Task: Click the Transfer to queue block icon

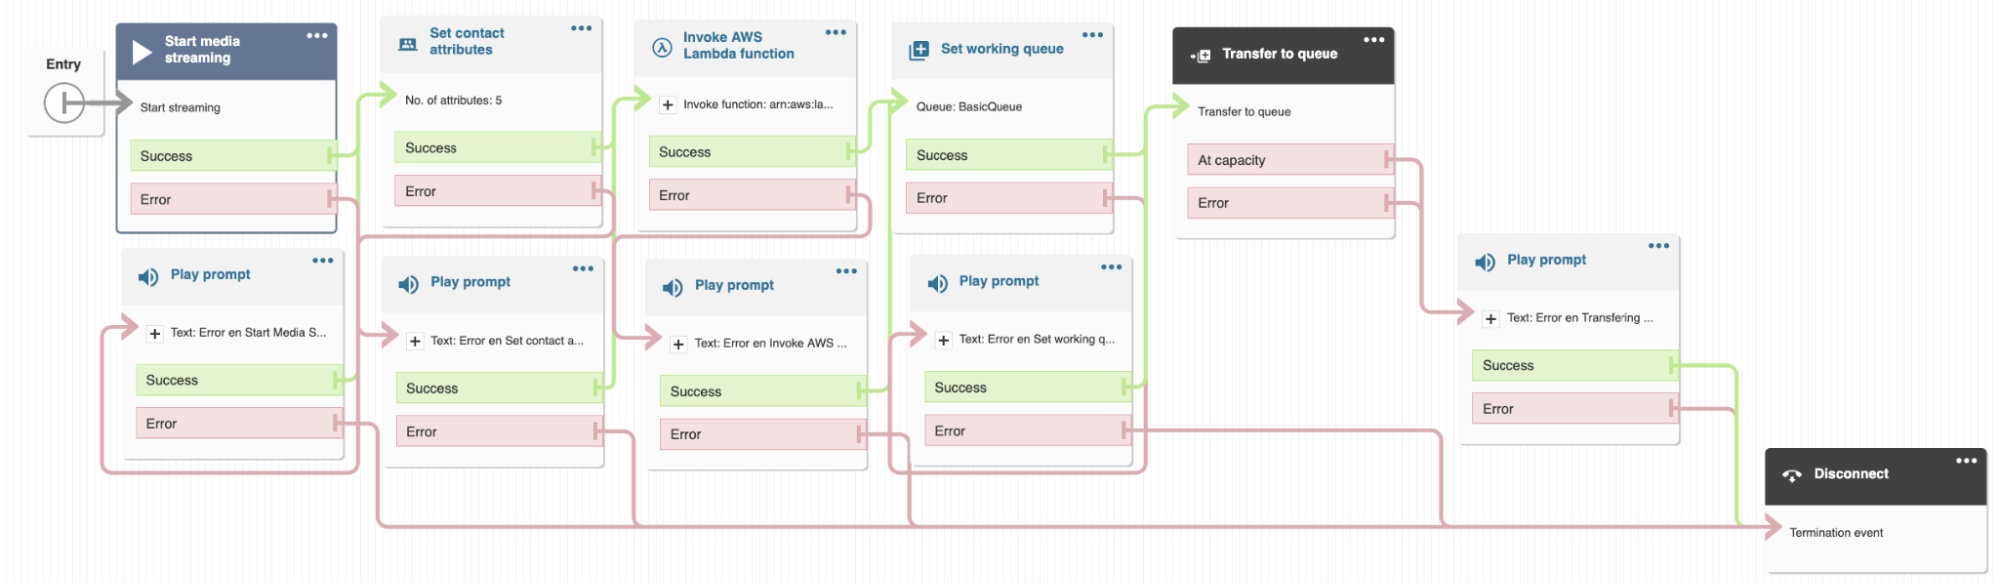Action: coord(1201,55)
